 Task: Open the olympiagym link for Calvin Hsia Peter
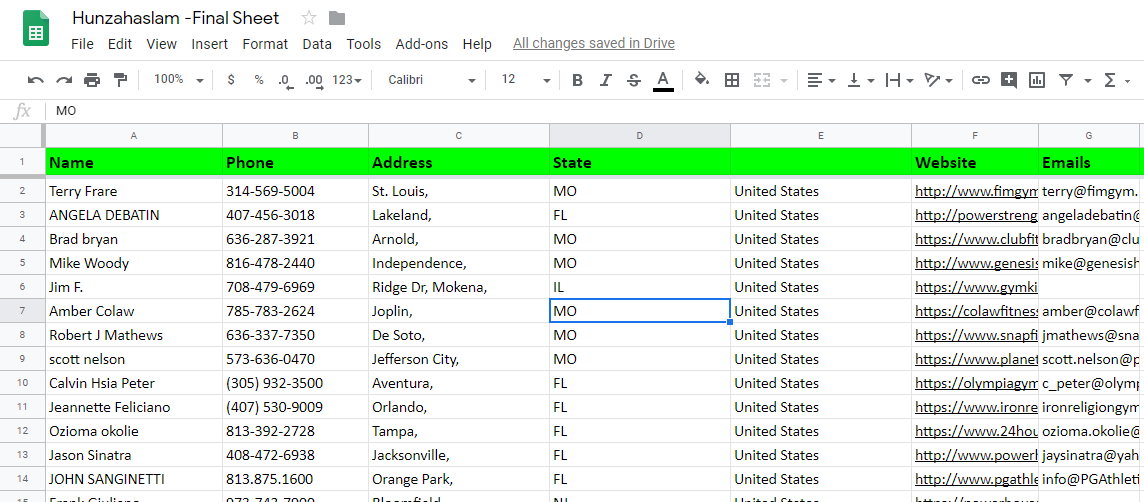975,383
